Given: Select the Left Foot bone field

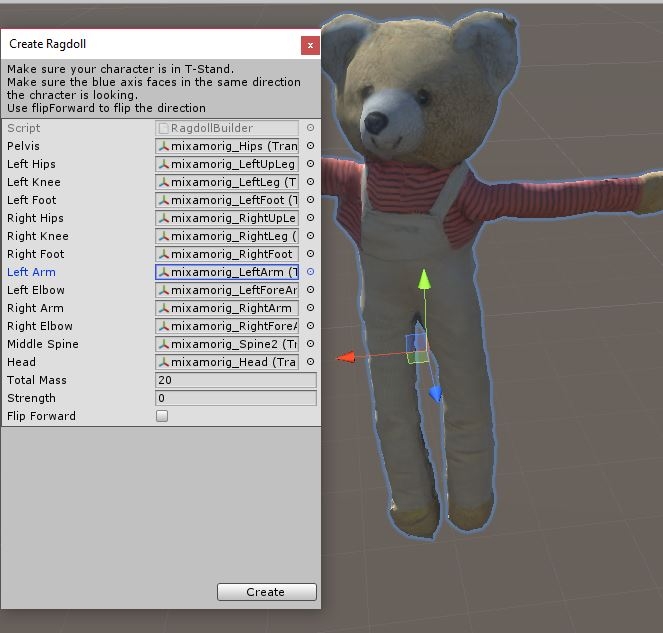Looking at the screenshot, I should pos(227,200).
